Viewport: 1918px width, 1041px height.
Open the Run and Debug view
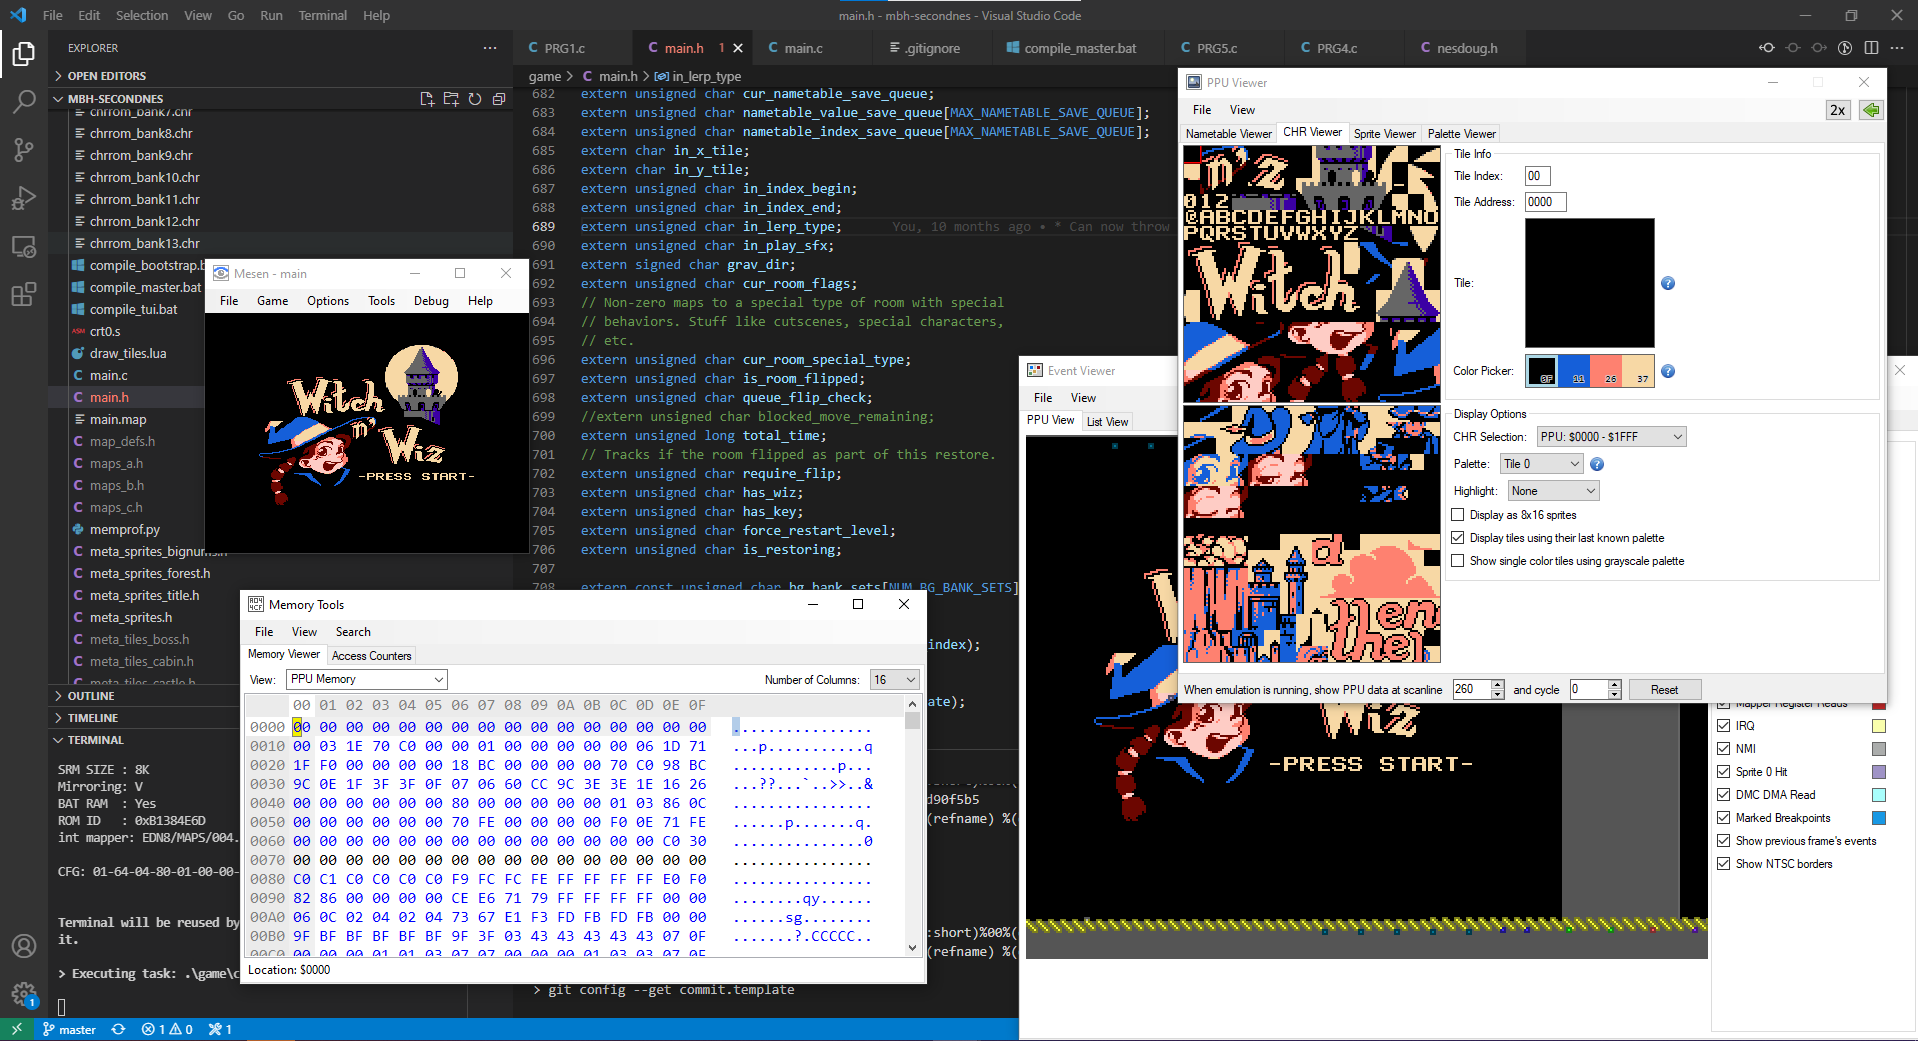point(24,198)
